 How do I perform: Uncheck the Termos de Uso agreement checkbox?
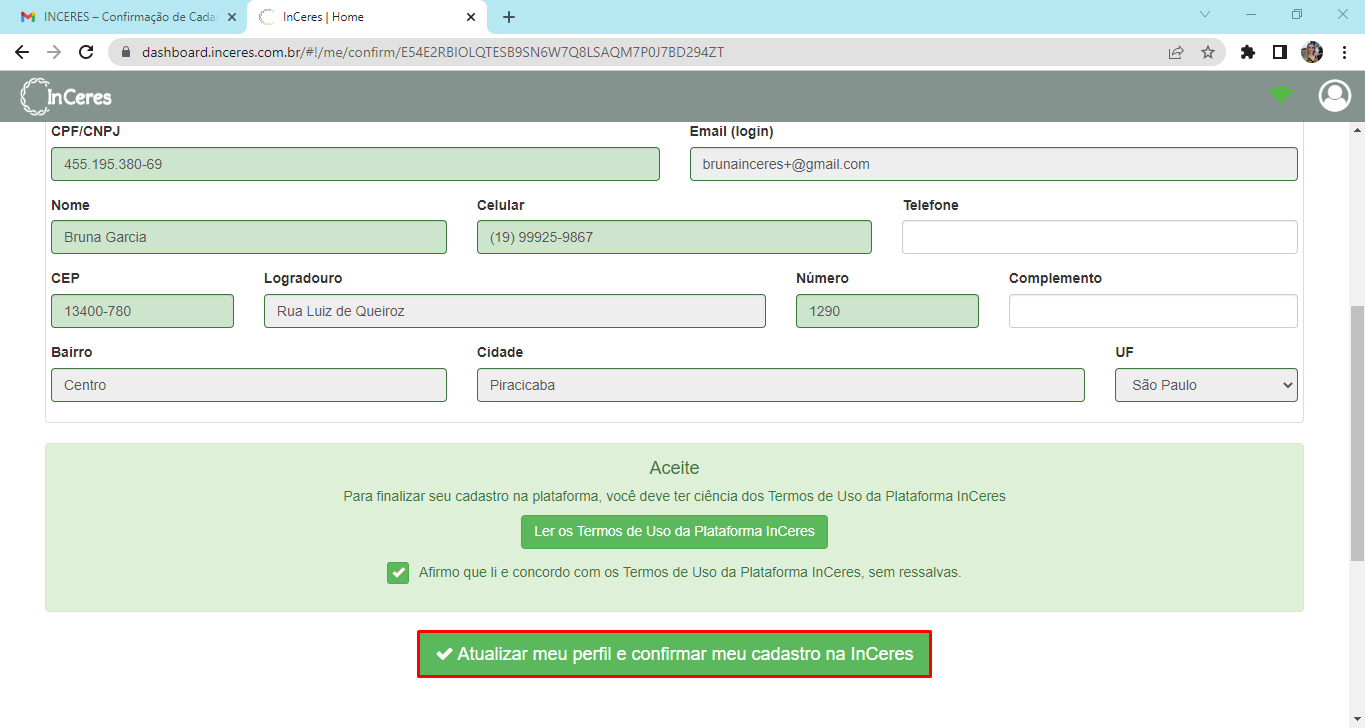pyautogui.click(x=398, y=573)
